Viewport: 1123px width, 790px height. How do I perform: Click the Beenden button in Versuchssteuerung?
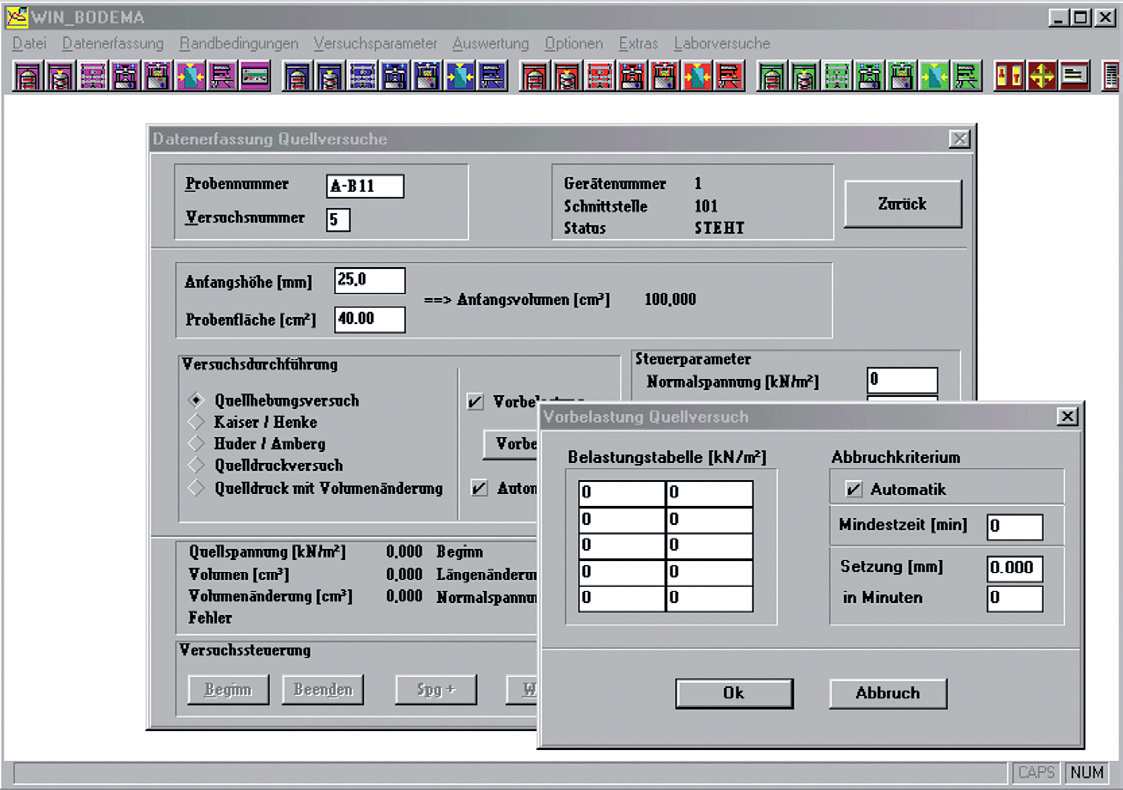tap(323, 690)
